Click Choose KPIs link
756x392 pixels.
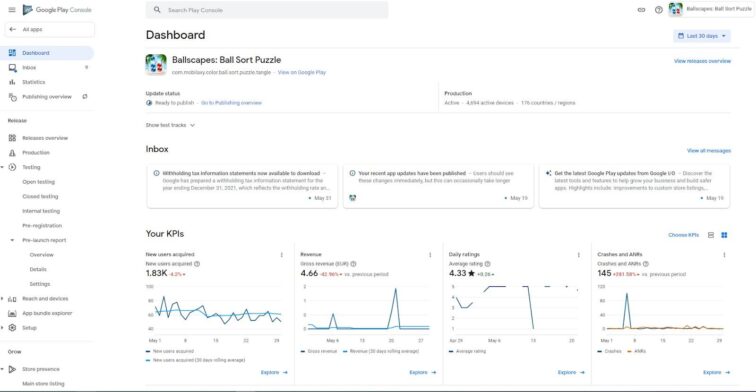coord(683,235)
